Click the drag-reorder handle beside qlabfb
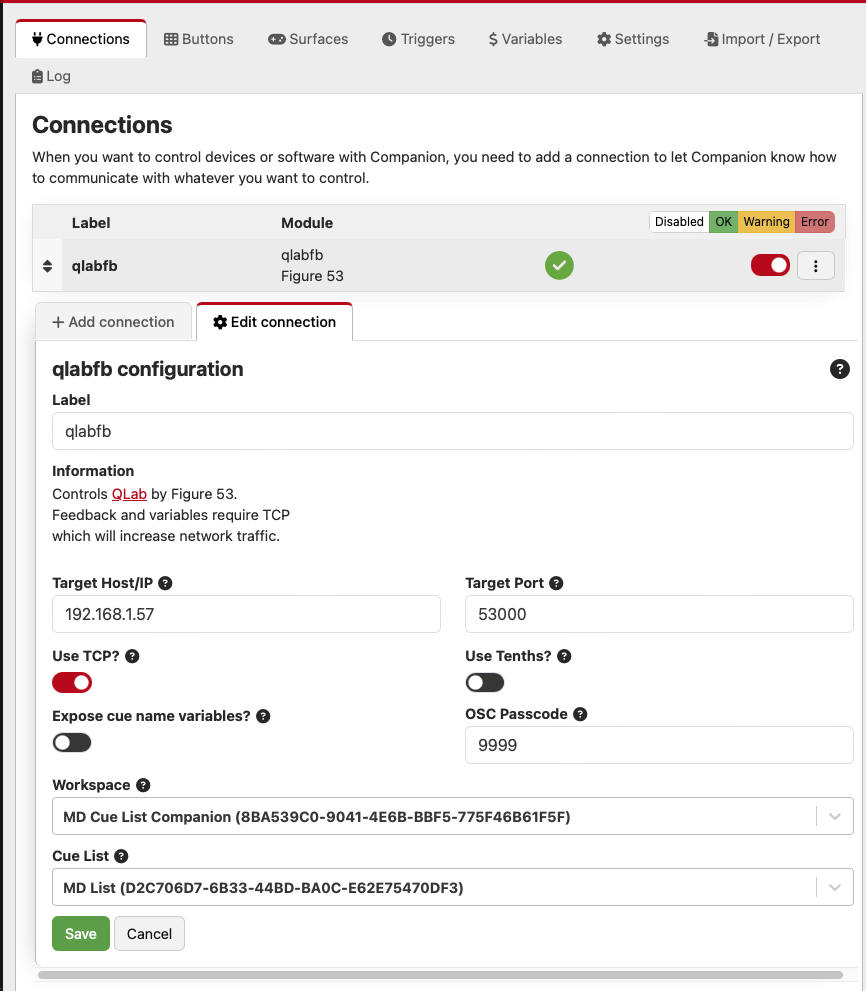866x991 pixels. (x=46, y=265)
